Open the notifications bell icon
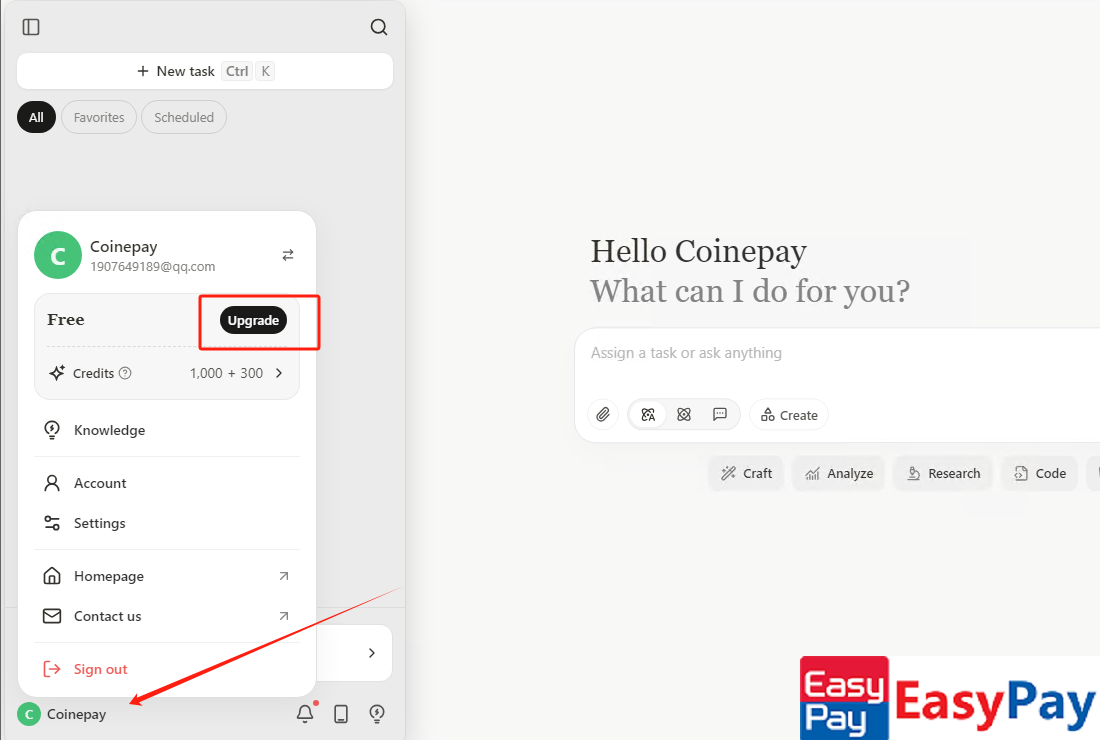Image resolution: width=1100 pixels, height=740 pixels. [305, 713]
